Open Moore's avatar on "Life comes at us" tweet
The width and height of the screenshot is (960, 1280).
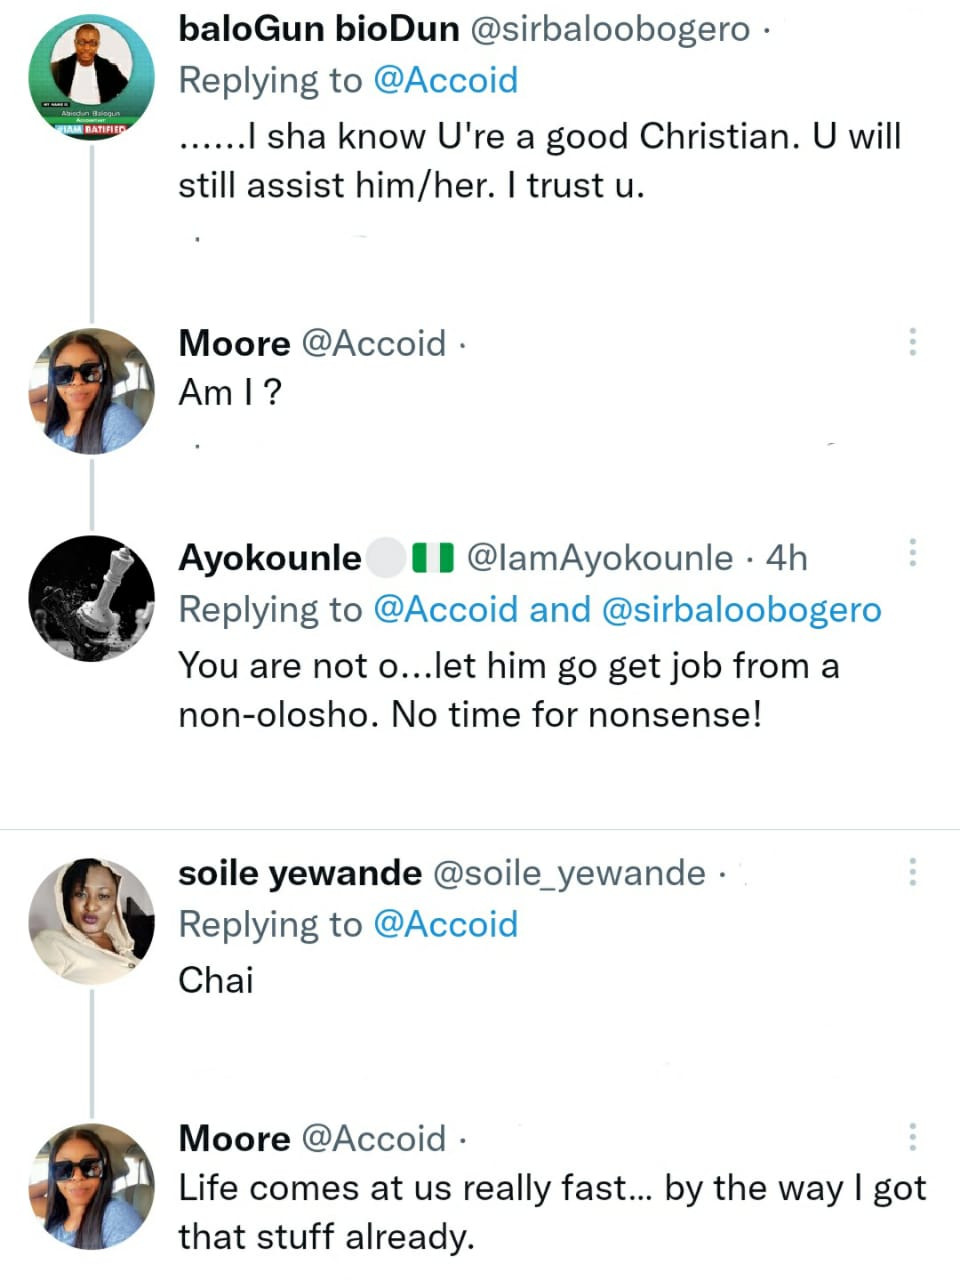coord(92,1186)
